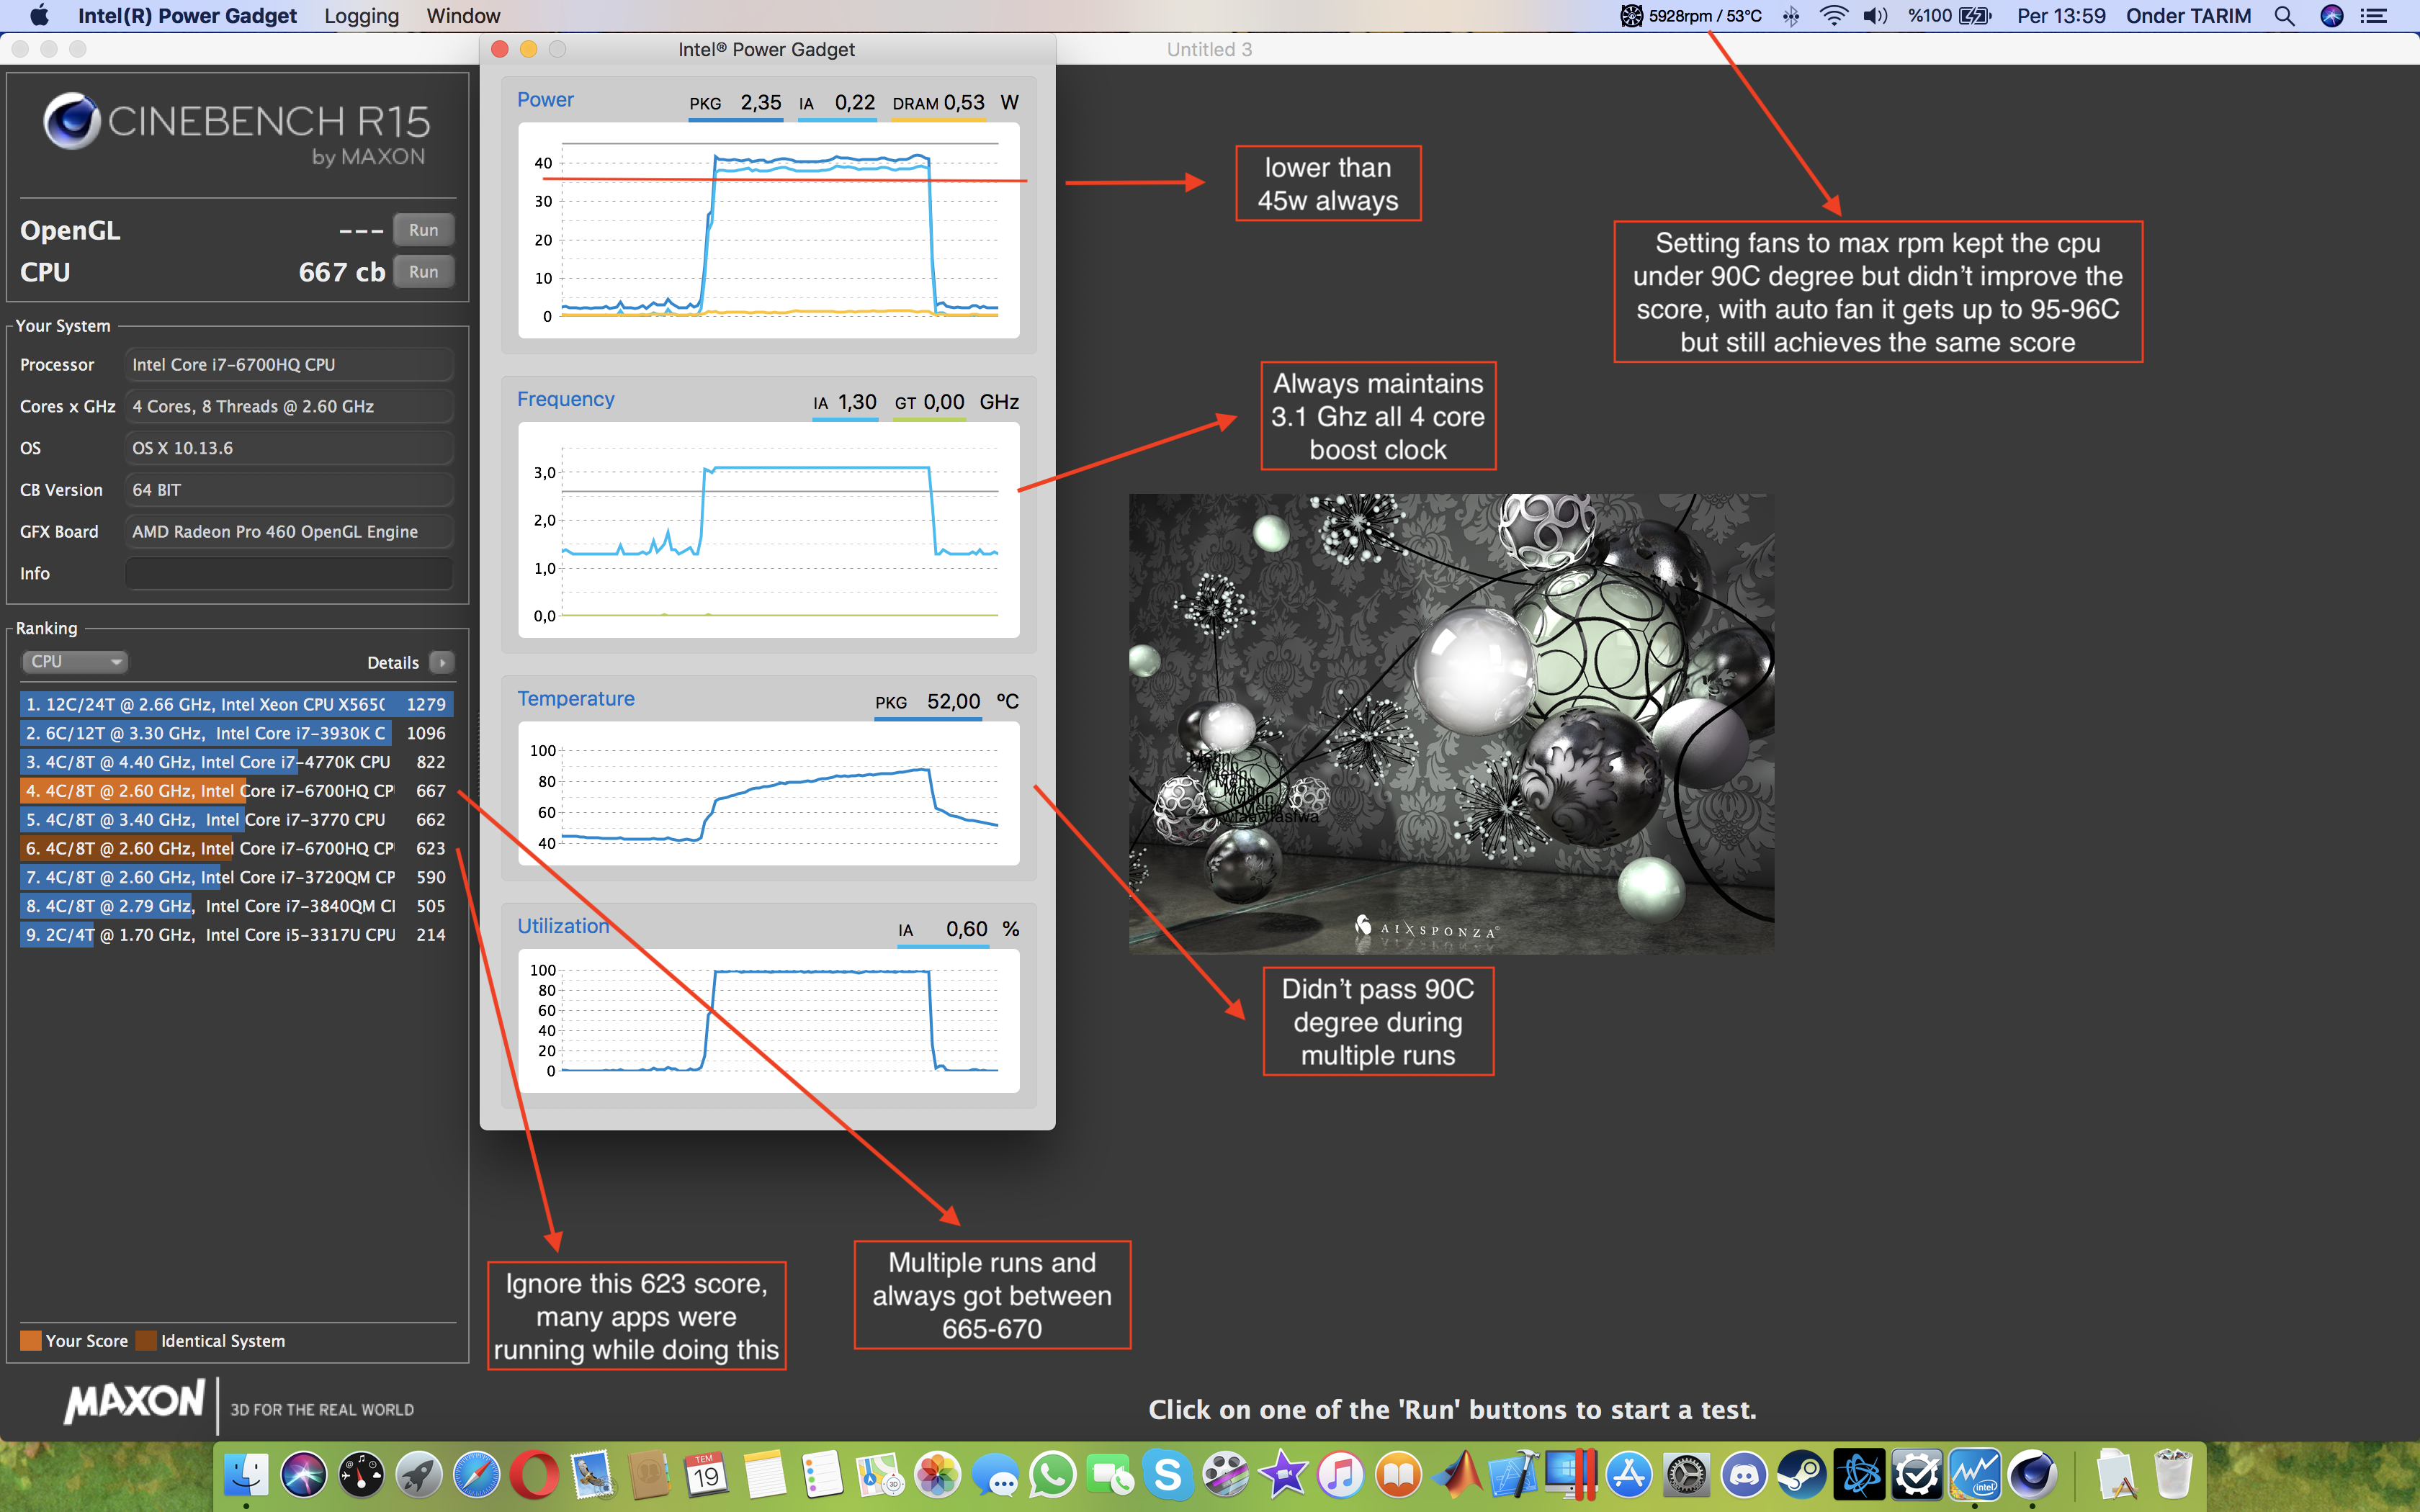Open Battle.net from the Dock
Viewport: 2420px width, 1512px height.
(x=1860, y=1475)
